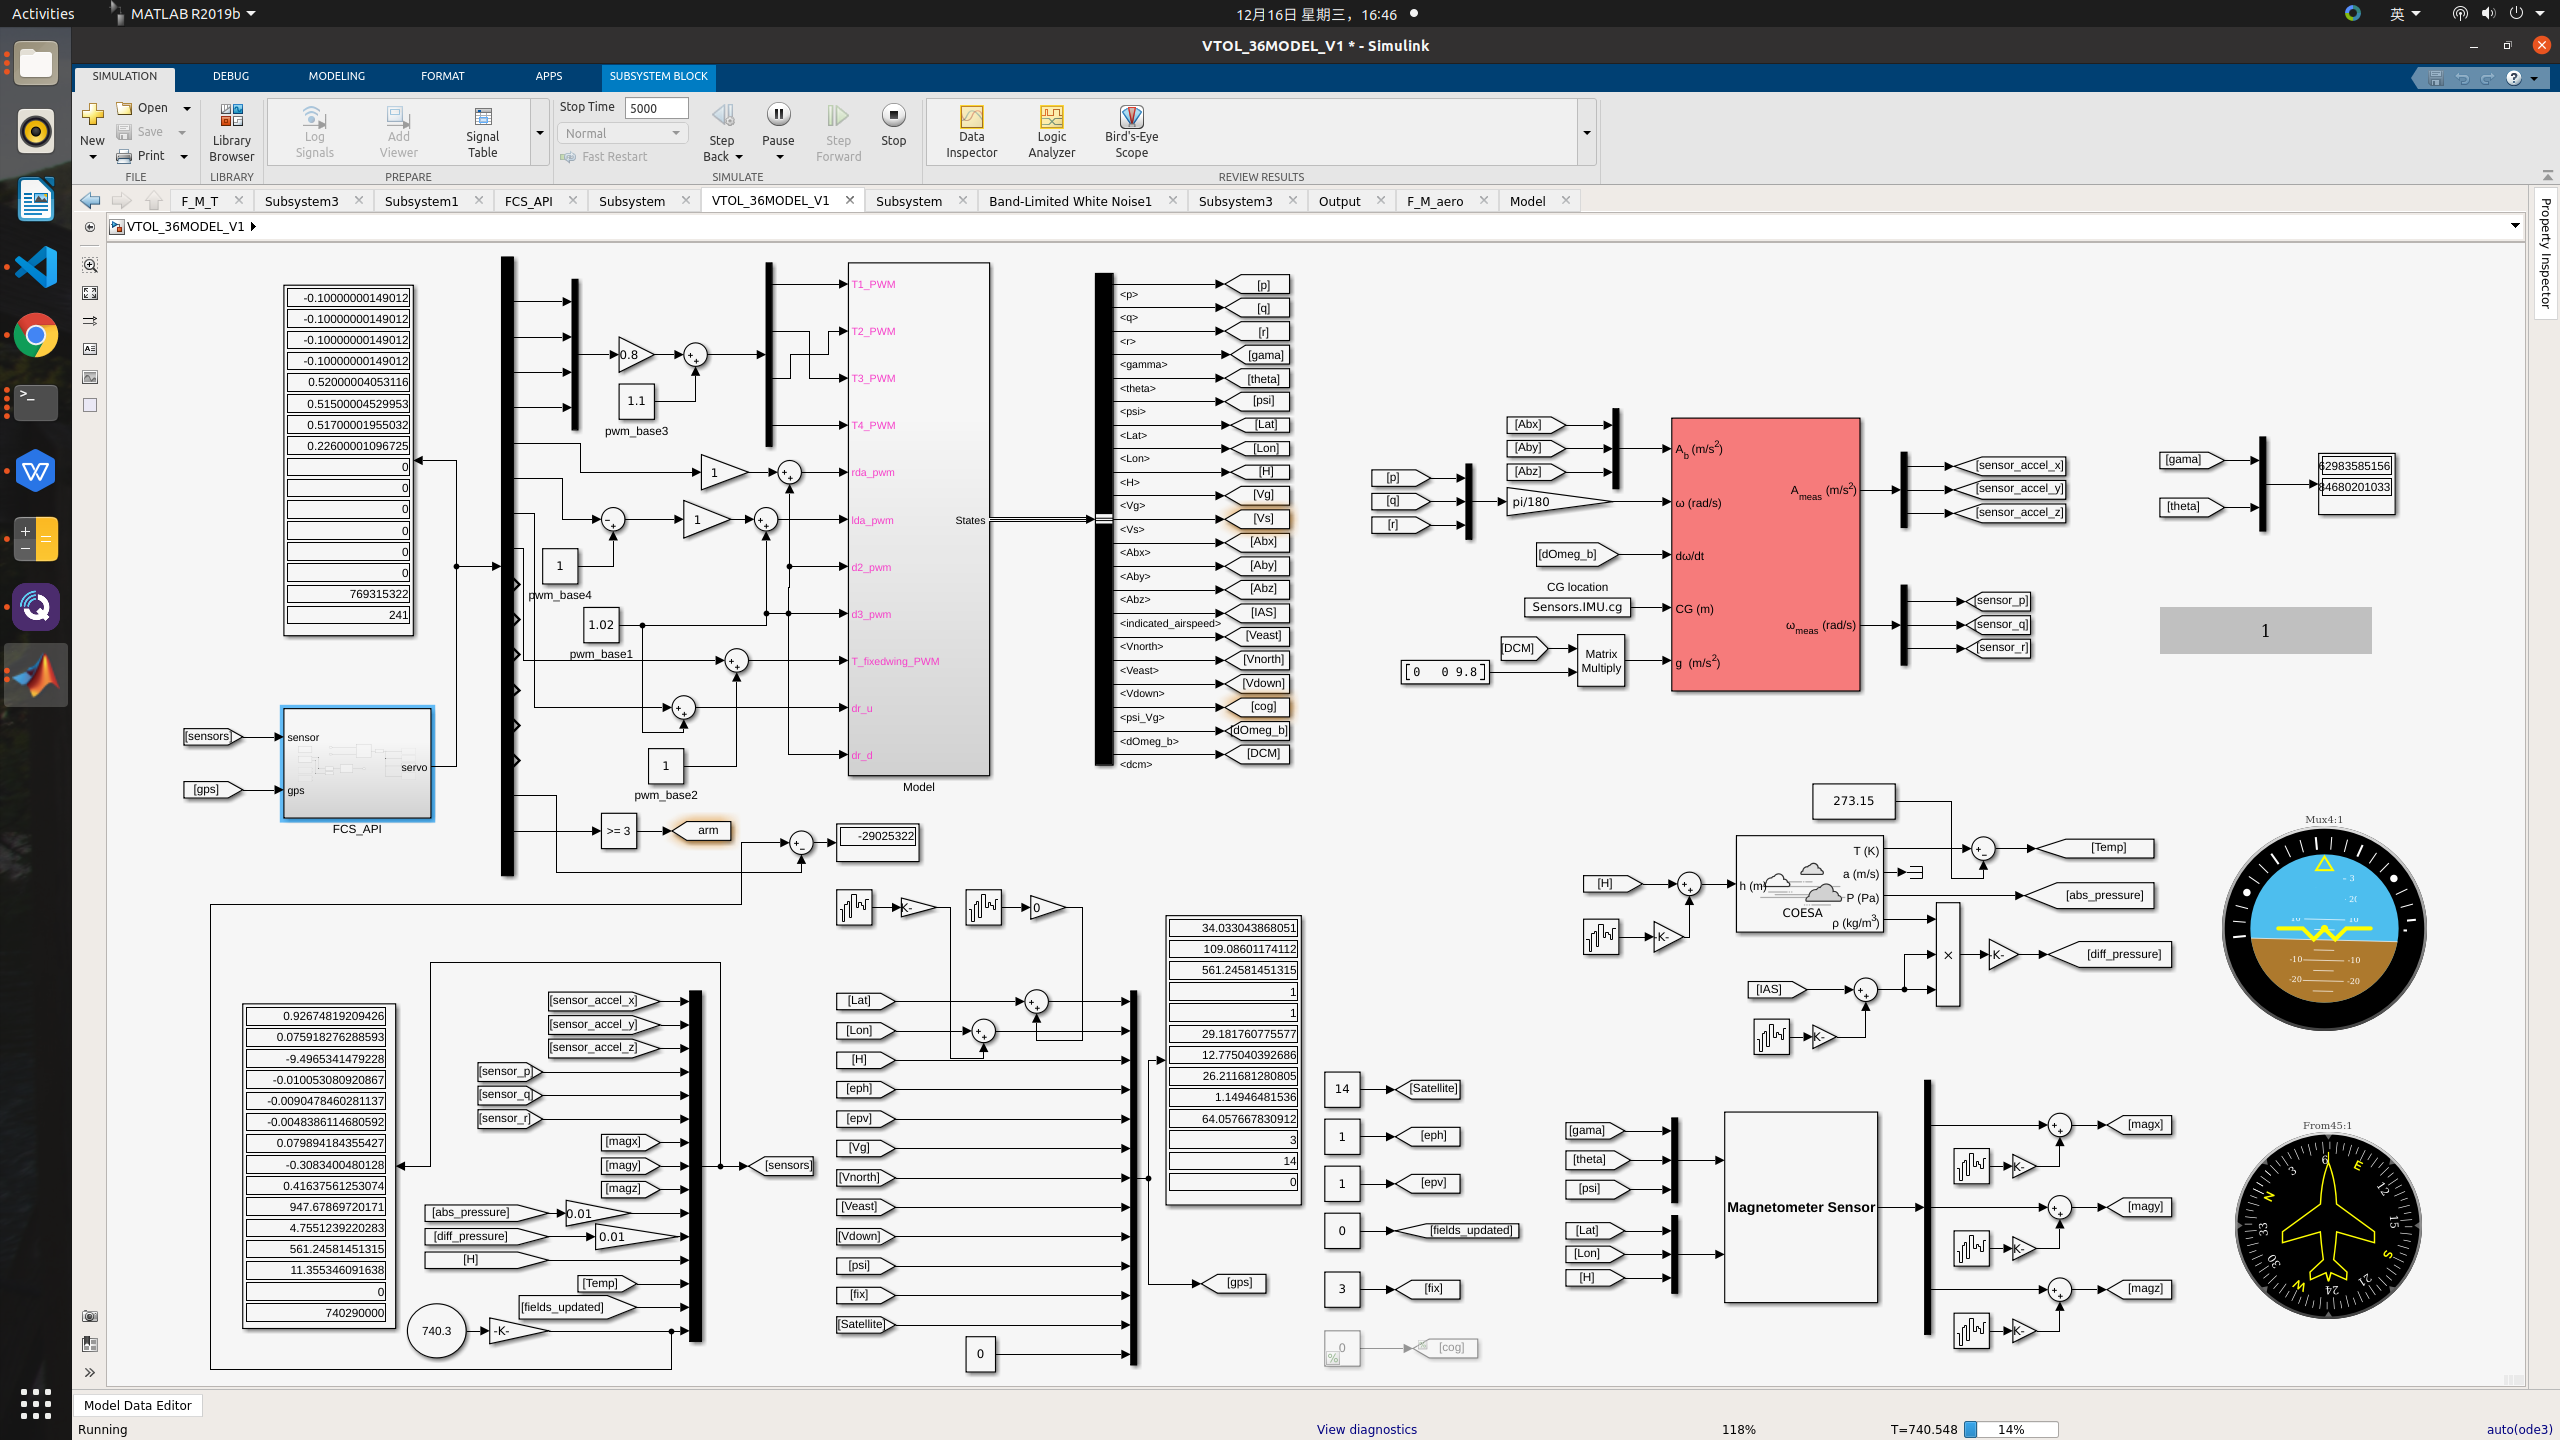
Task: Select the Magnetometer Sensor block
Action: (1800, 1207)
